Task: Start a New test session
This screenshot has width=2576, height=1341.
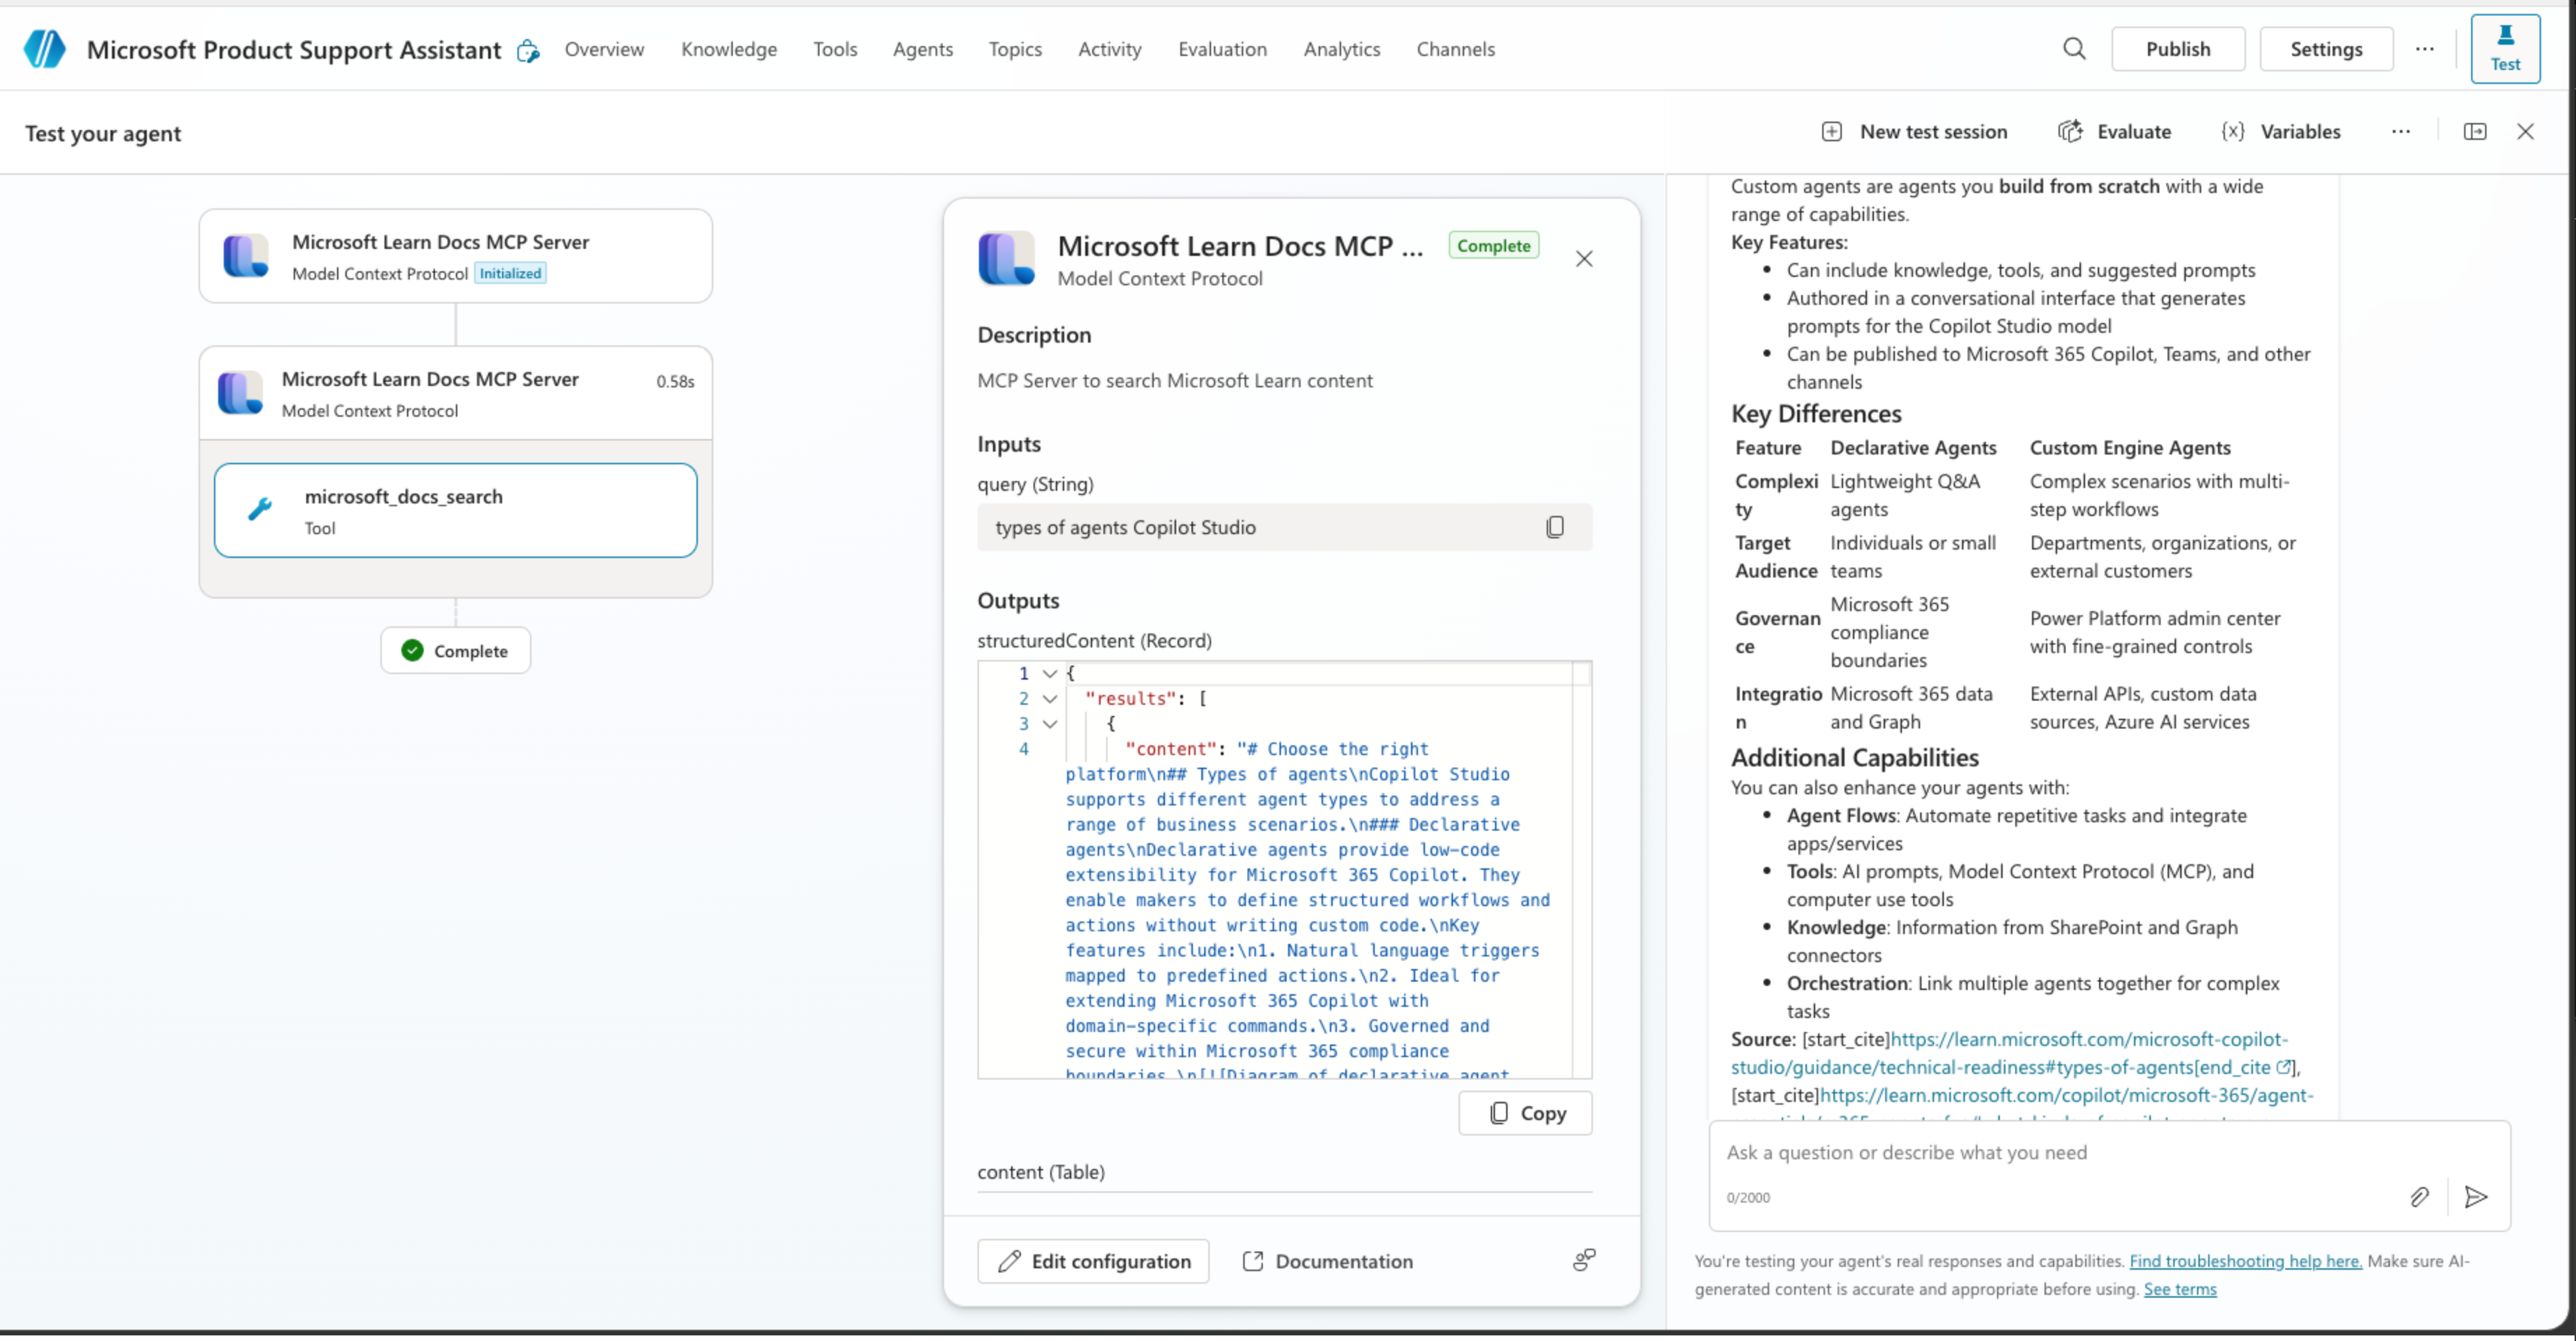Action: [x=1914, y=132]
